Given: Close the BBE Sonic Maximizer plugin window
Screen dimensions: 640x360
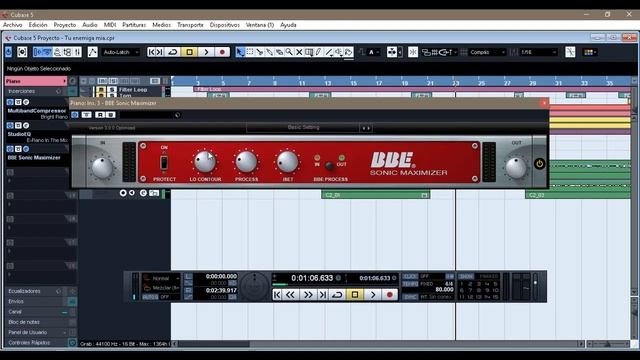Looking at the screenshot, I should click(544, 103).
